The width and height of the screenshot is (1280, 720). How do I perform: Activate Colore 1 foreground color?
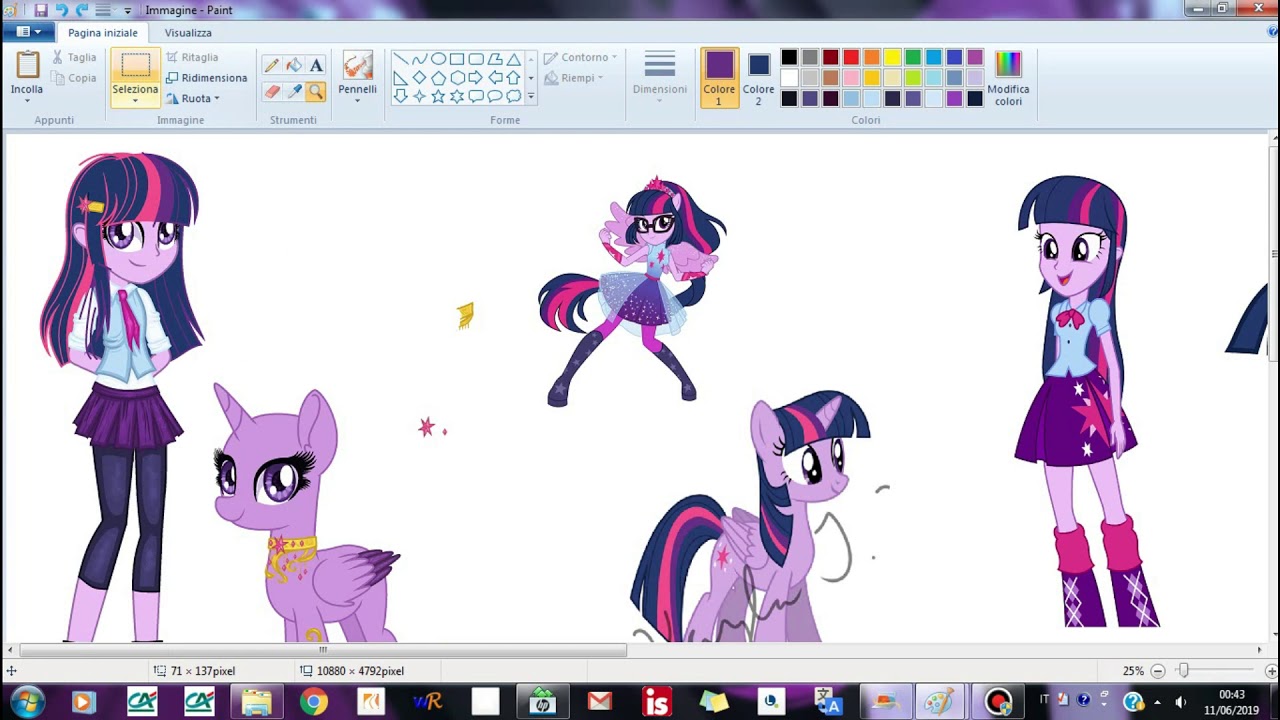(x=719, y=78)
